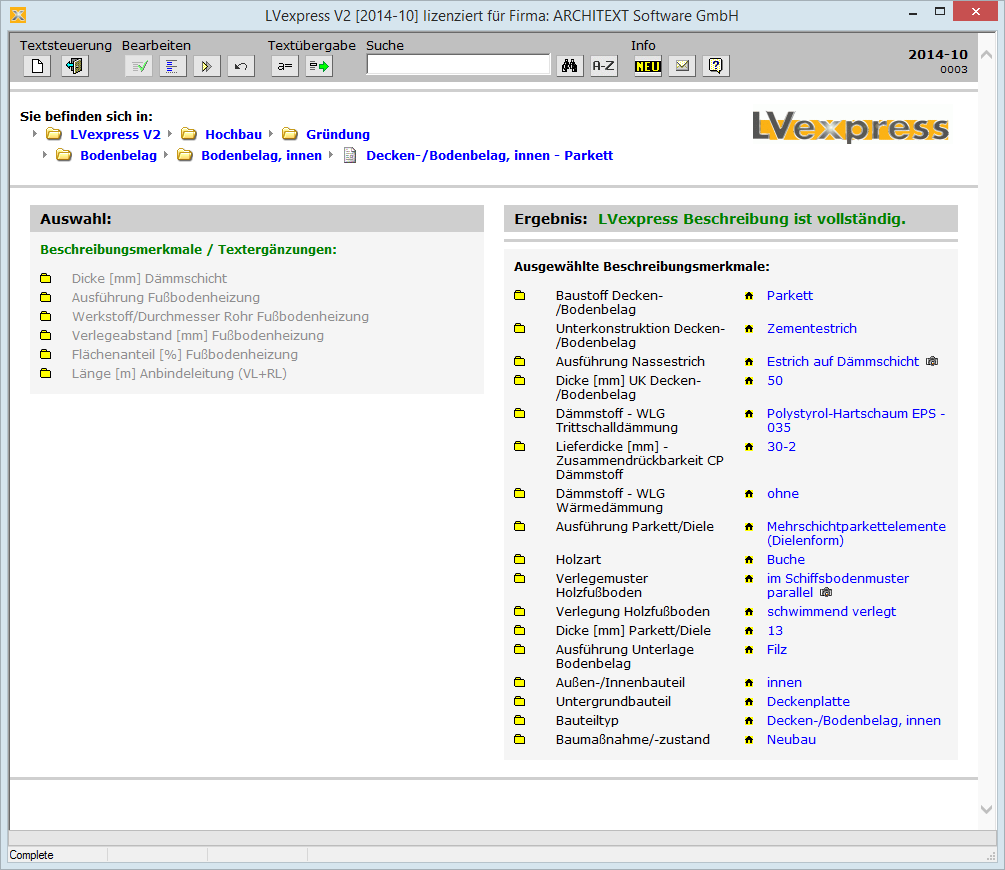Select 'Verlegeabstand [mm] Fußbodenheizung' in the Auswahl list
The height and width of the screenshot is (870, 1005).
tap(198, 335)
